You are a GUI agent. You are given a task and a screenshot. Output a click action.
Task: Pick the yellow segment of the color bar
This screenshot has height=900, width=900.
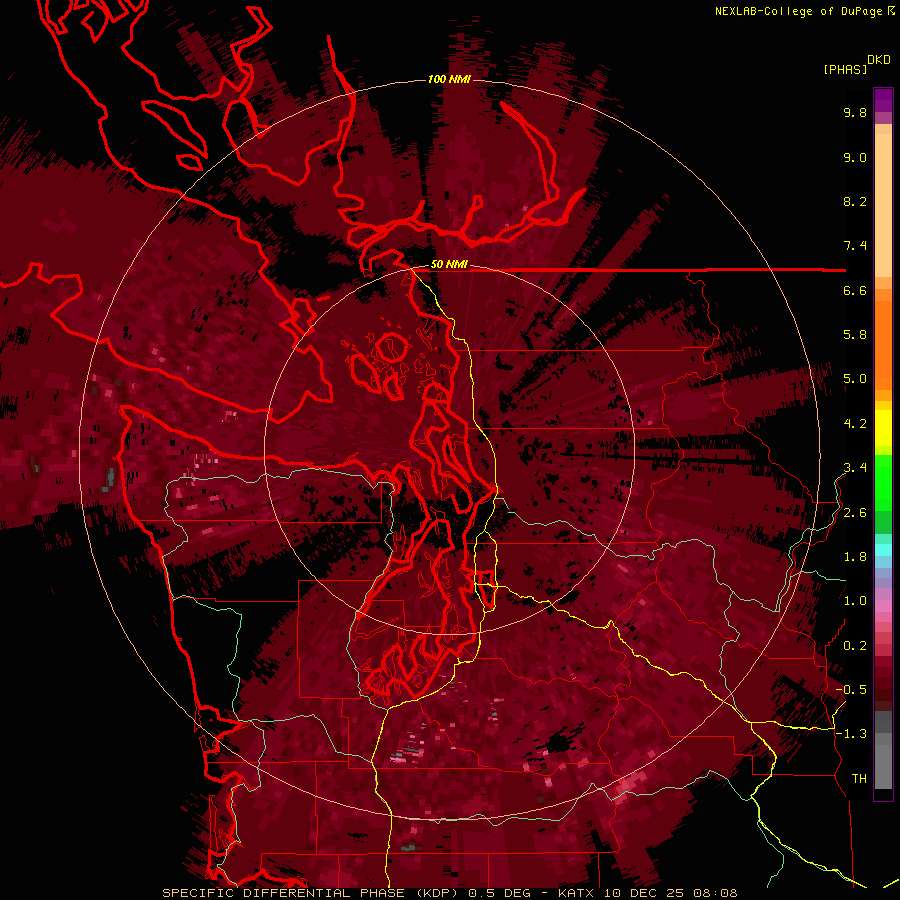883,428
